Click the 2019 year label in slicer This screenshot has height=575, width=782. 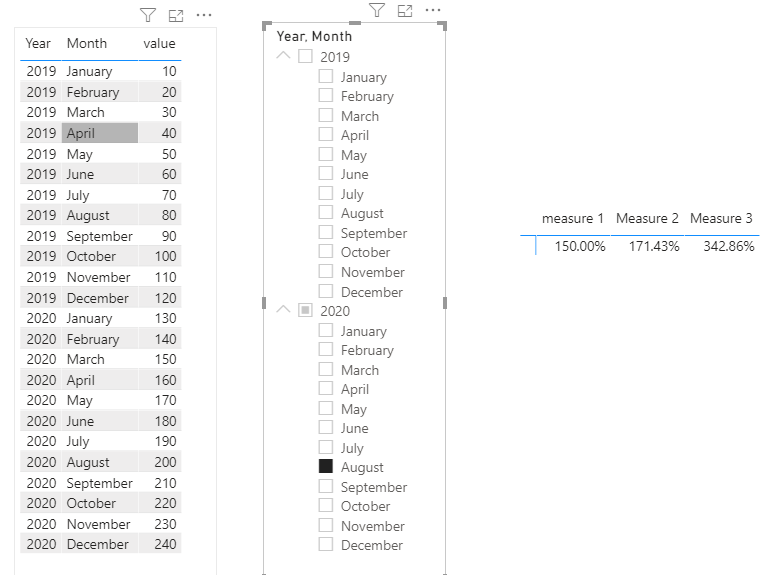point(335,57)
